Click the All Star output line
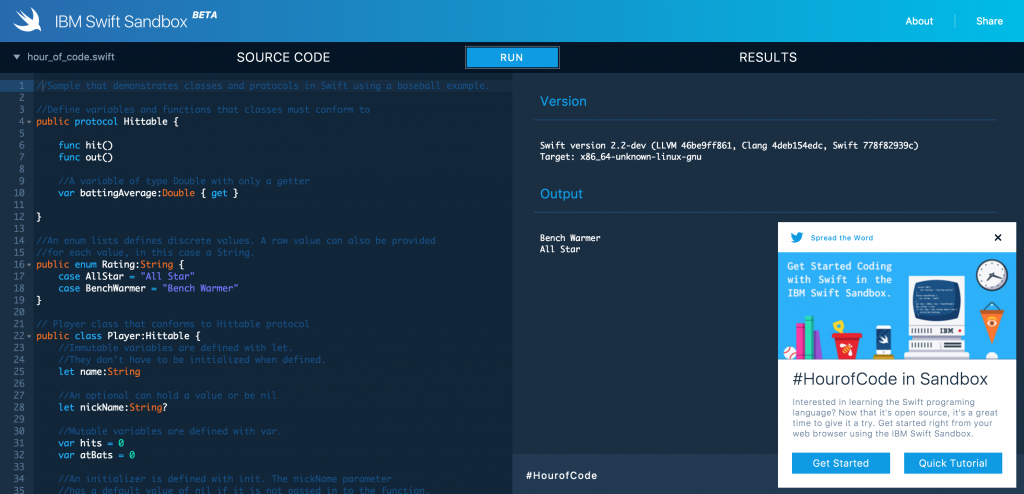 (x=560, y=250)
